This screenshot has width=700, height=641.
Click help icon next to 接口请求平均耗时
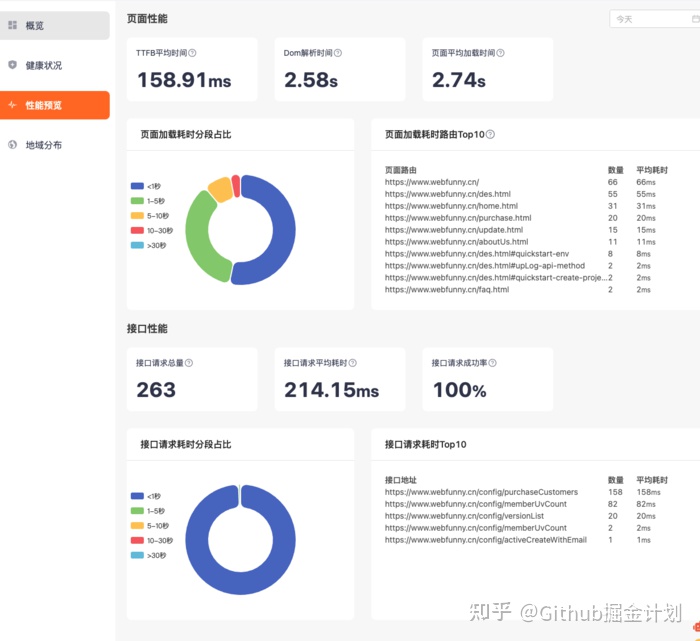[x=353, y=363]
